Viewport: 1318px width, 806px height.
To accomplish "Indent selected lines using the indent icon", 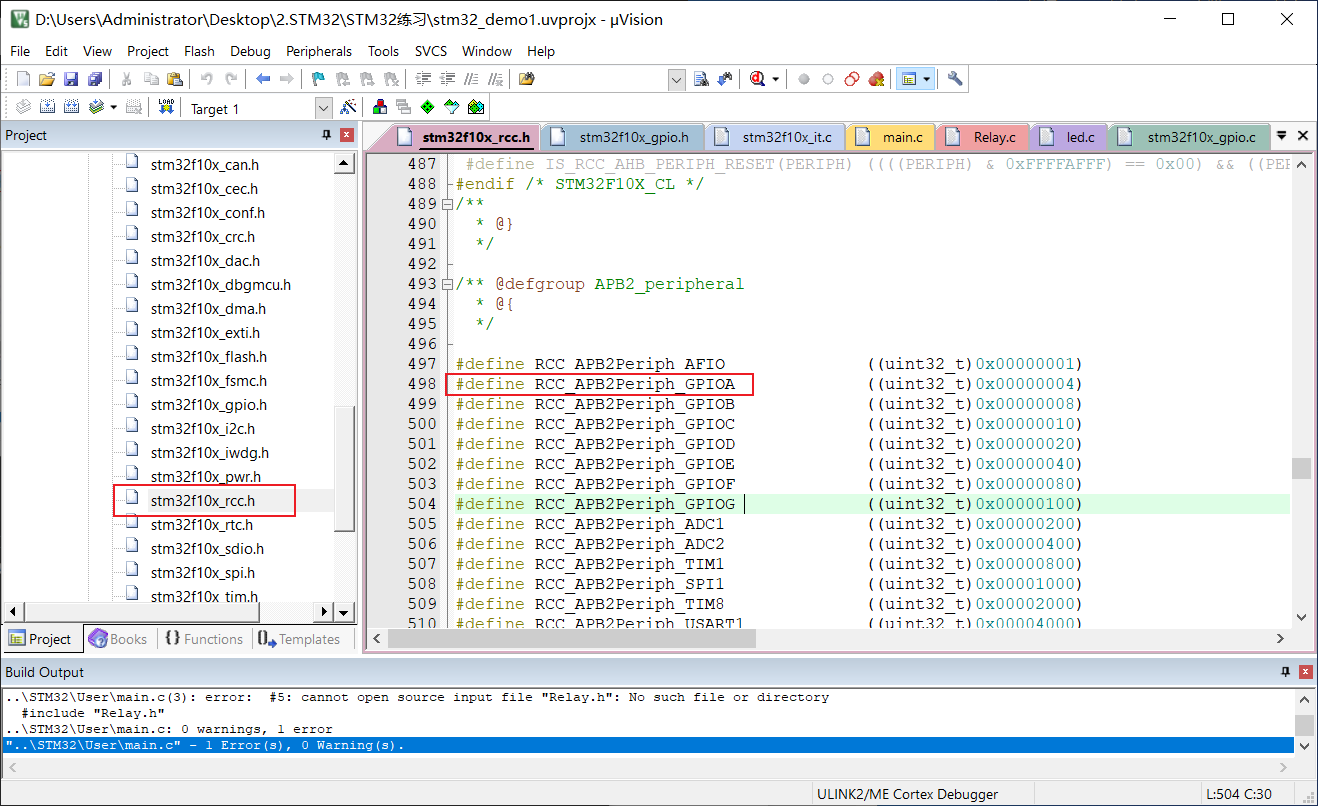I will click(x=423, y=79).
